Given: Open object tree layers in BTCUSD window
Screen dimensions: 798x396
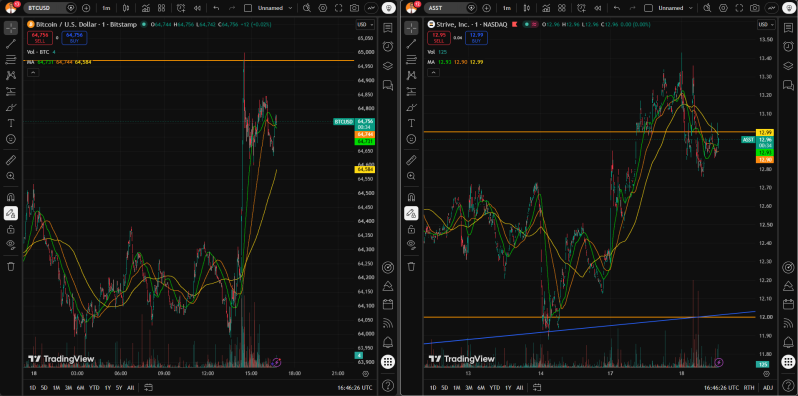Looking at the screenshot, I should (x=388, y=65).
